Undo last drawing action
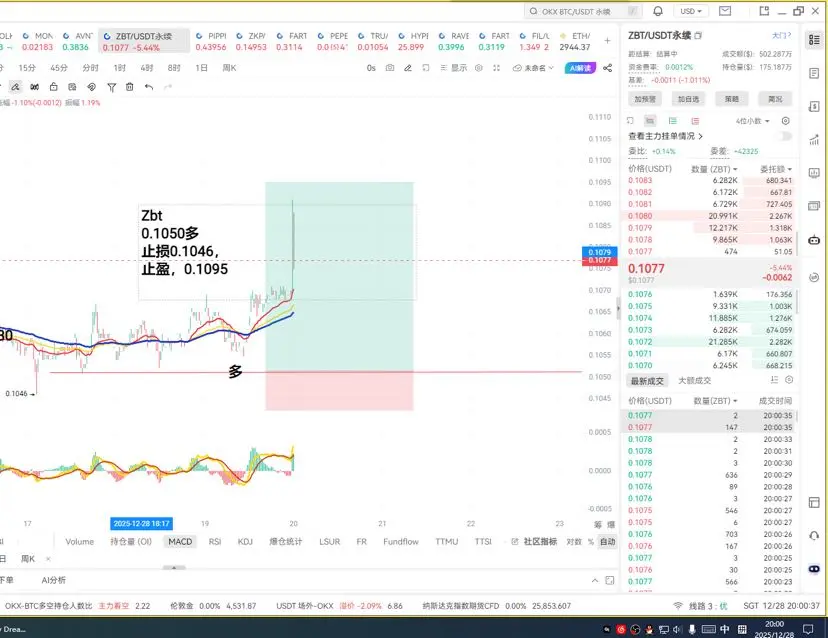Screen dimensions: 828x638 coord(149,87)
